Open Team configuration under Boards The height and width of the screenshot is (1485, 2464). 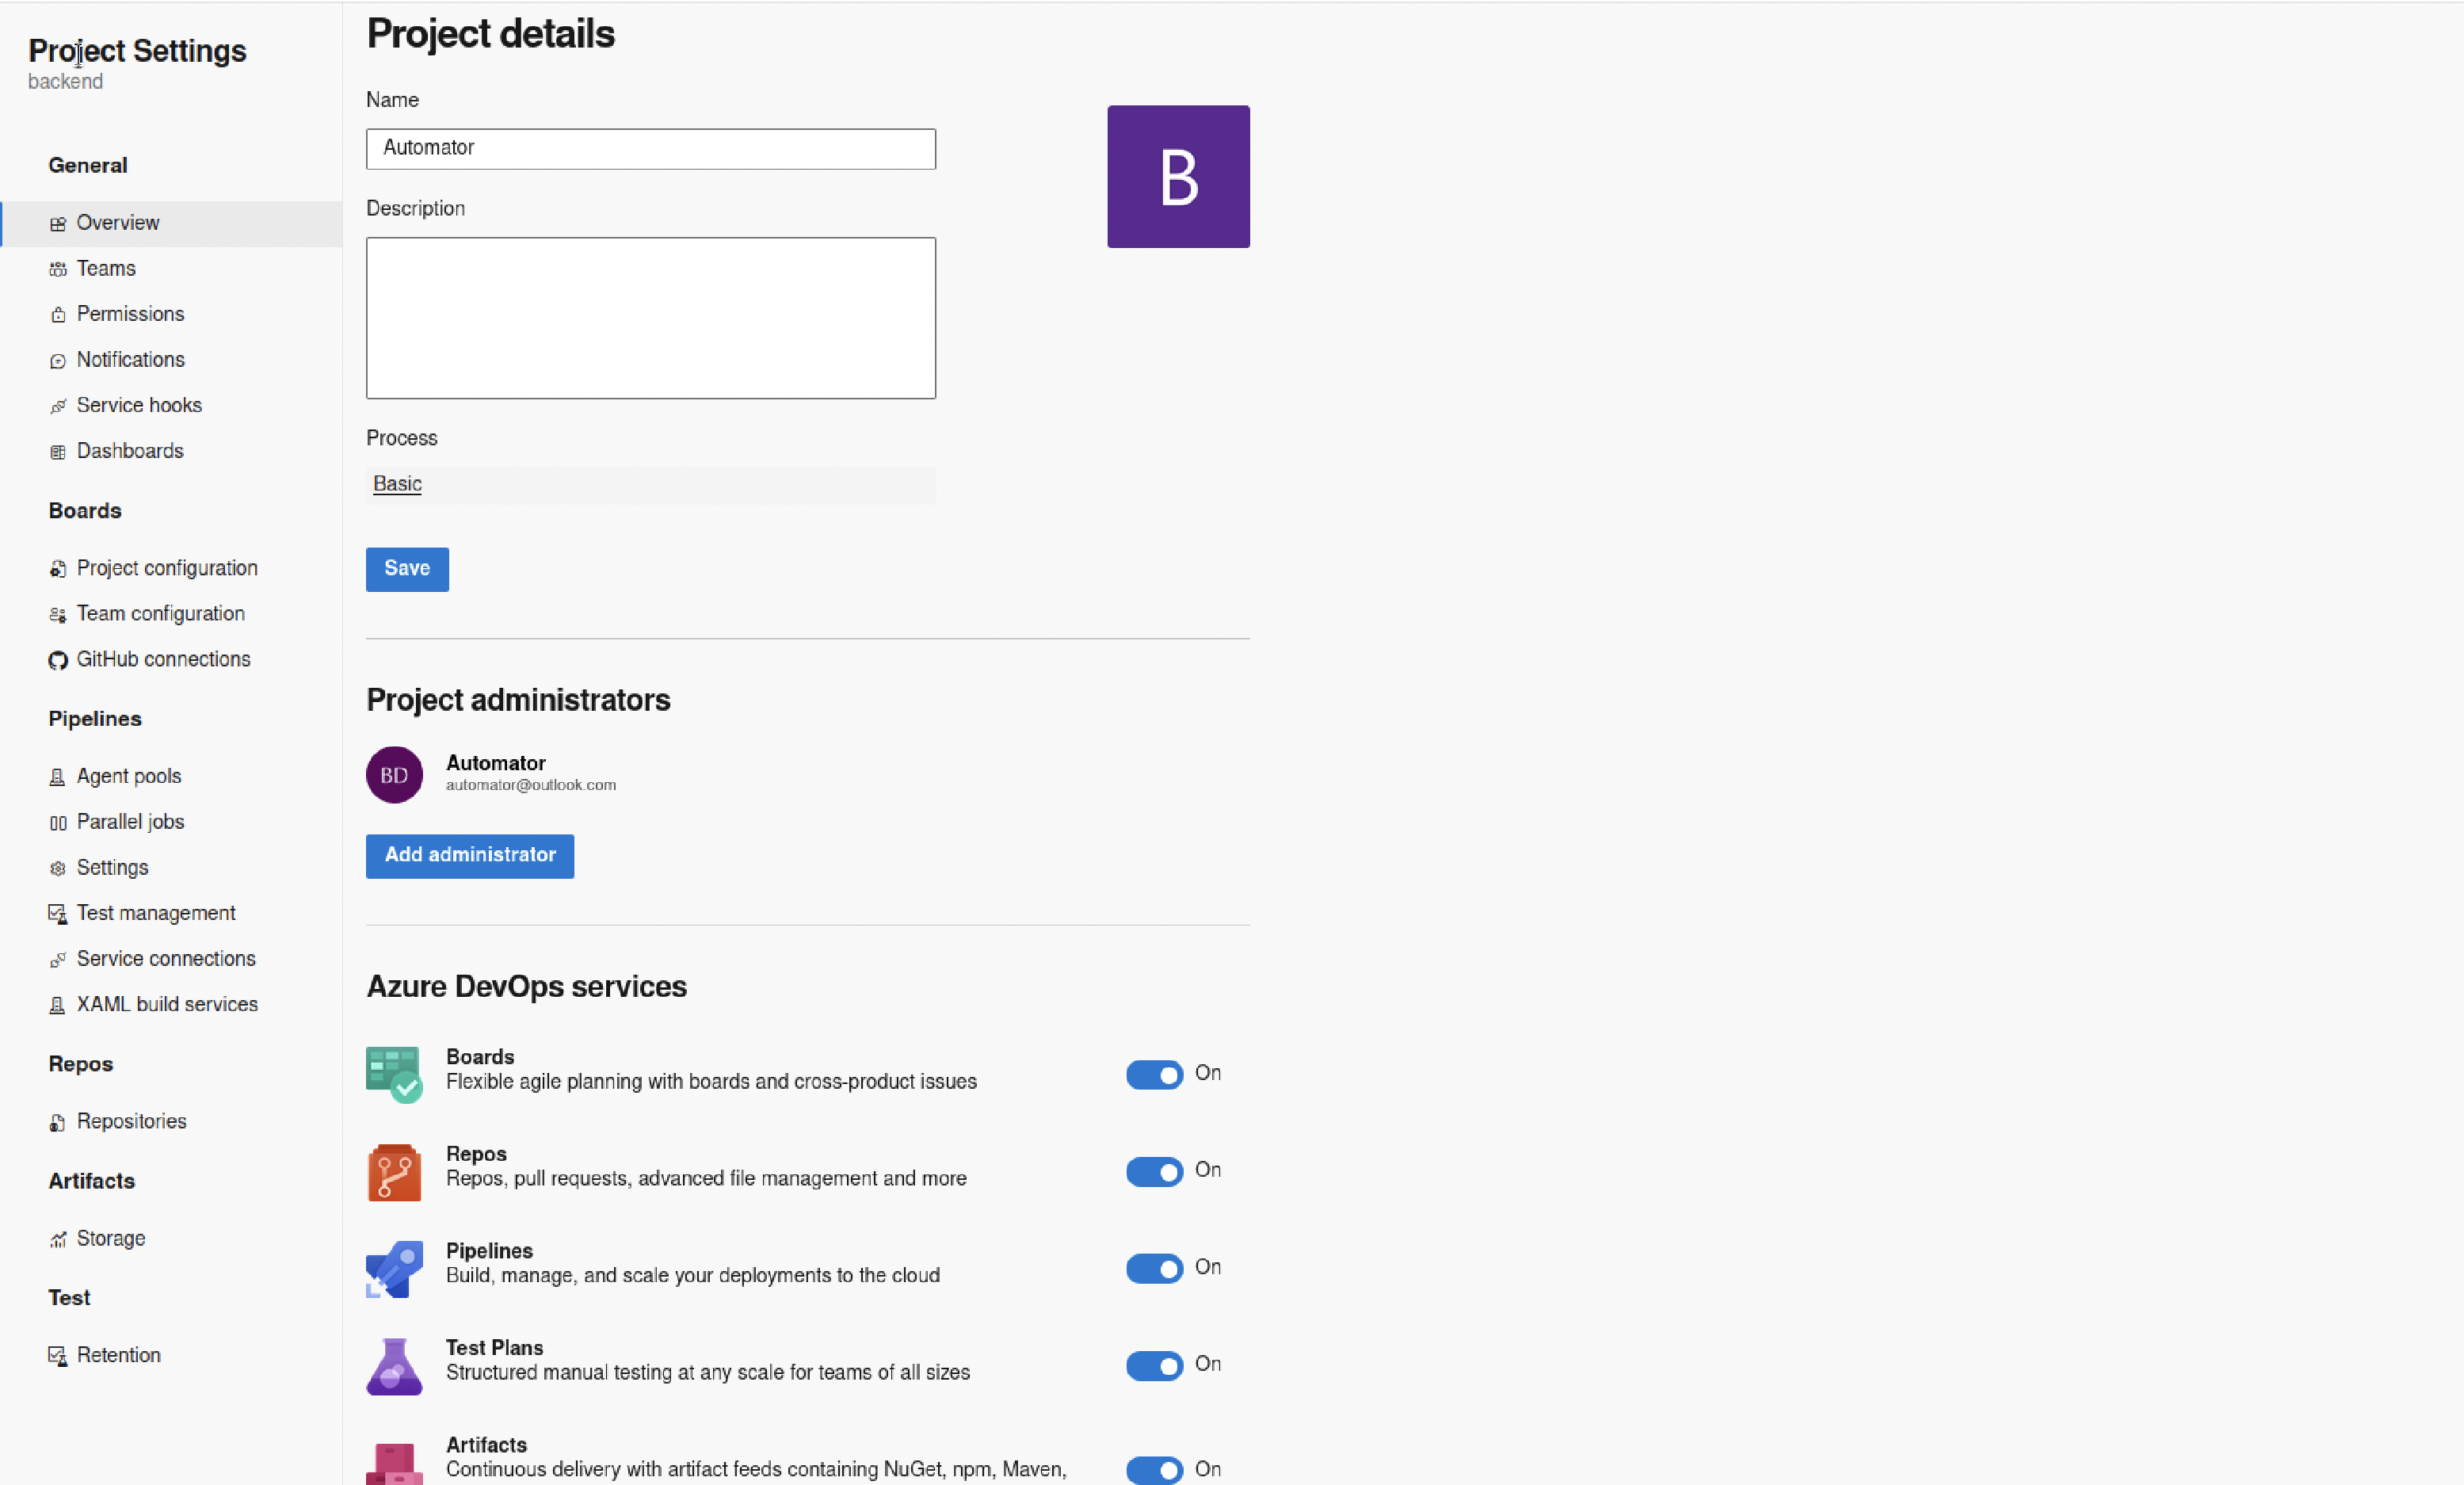coord(172,615)
